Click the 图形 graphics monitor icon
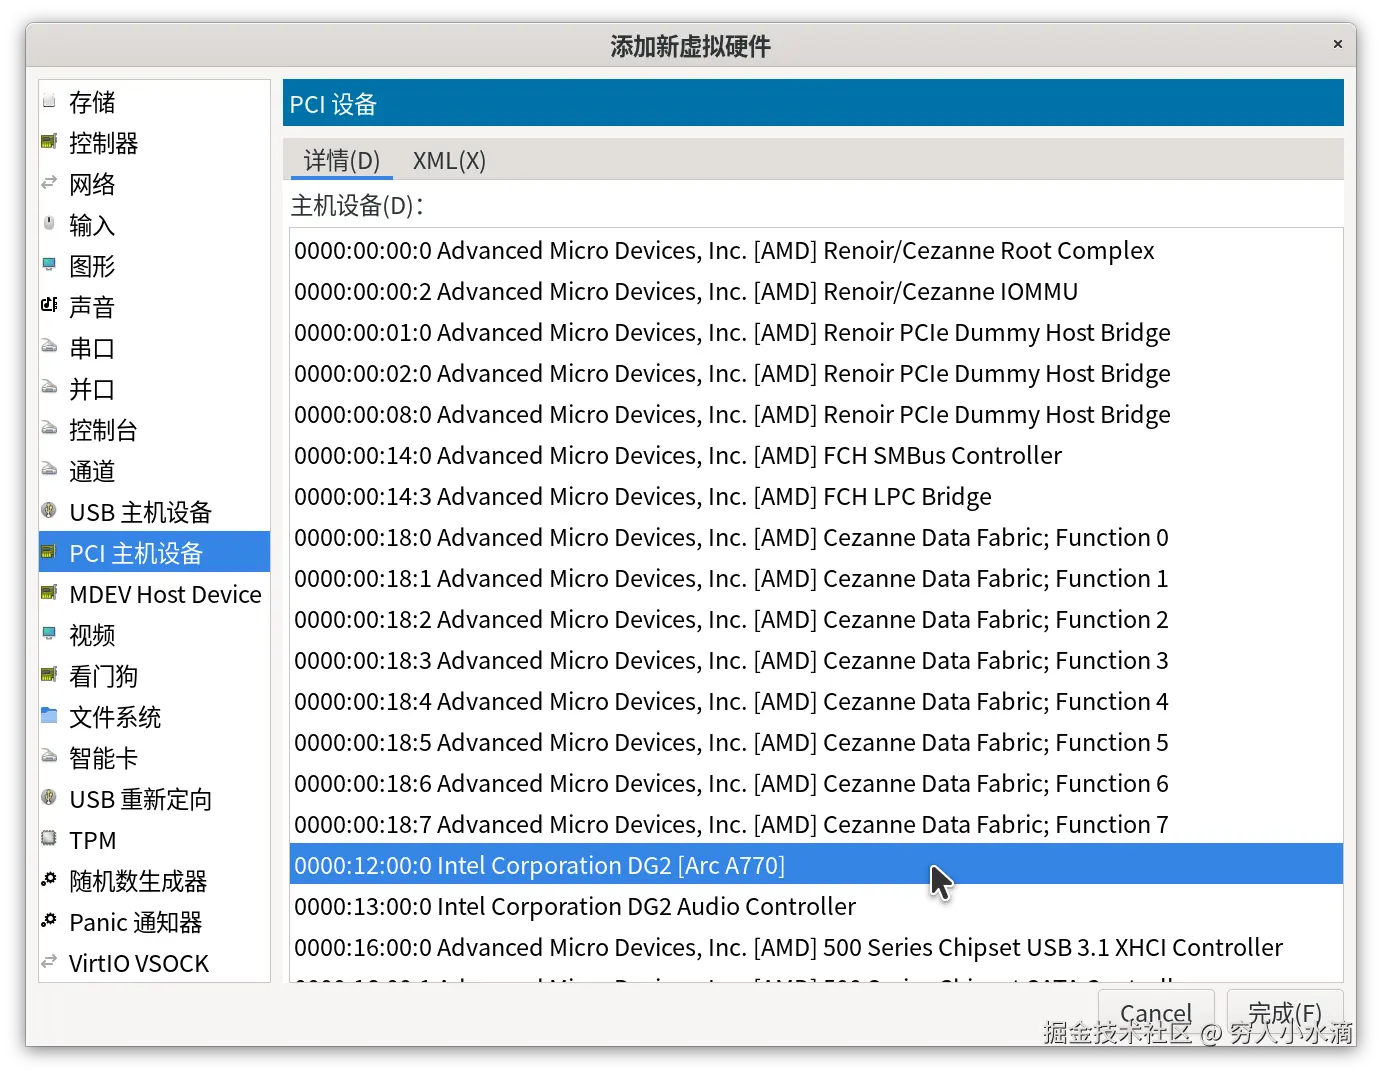The height and width of the screenshot is (1075, 1382). [x=49, y=265]
